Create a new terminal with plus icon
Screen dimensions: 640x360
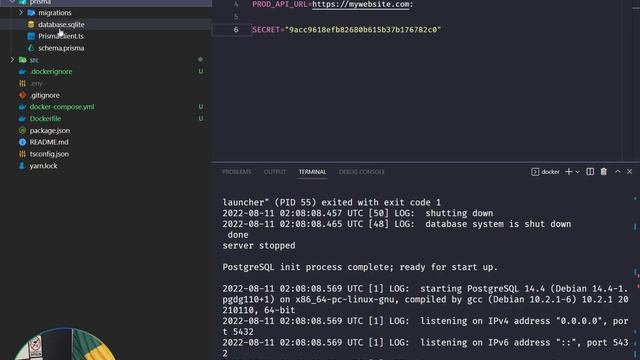tap(569, 172)
